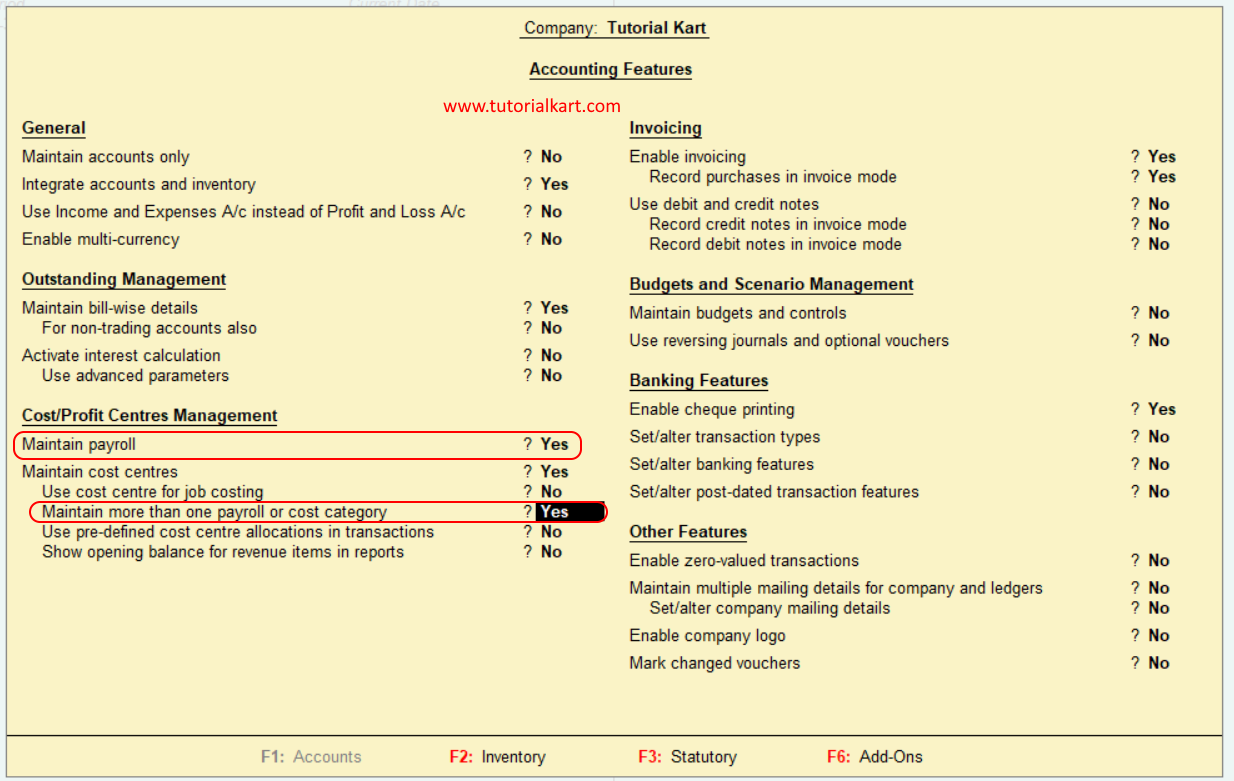Toggle 'Use debit and credit notes' value
Viewport: 1234px width, 781px height.
click(x=1159, y=204)
